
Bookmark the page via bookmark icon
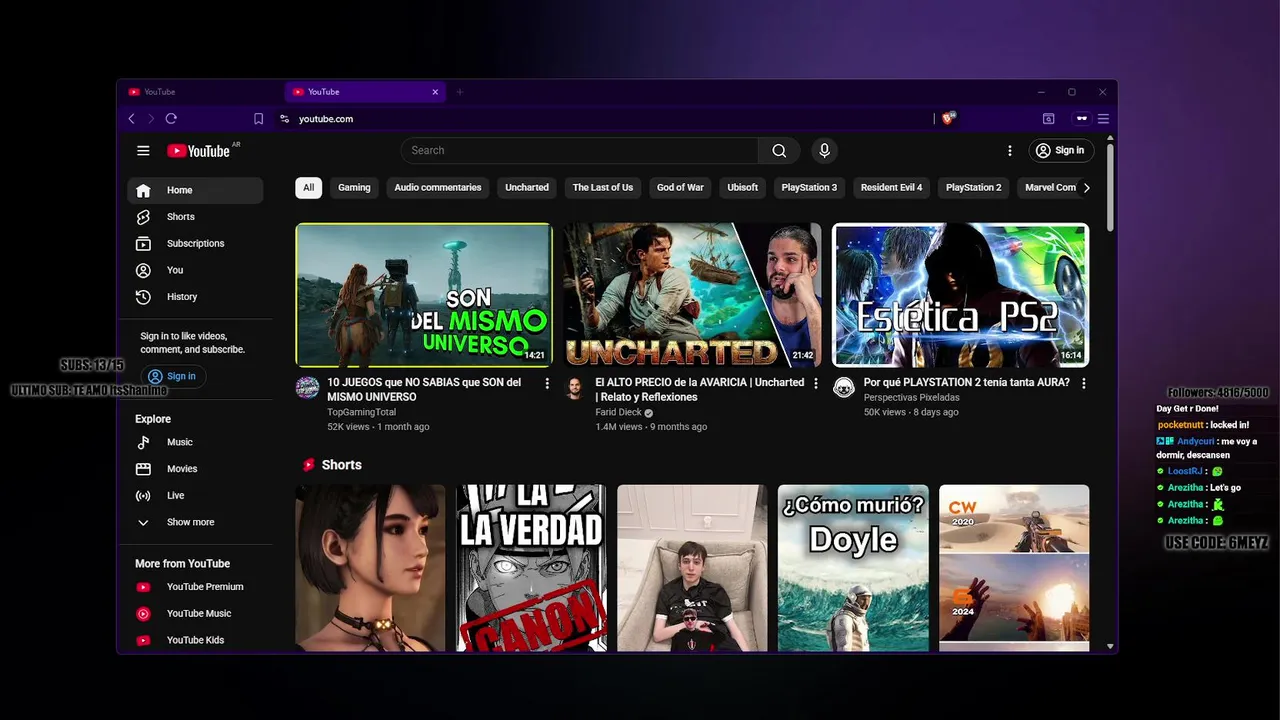click(x=258, y=119)
